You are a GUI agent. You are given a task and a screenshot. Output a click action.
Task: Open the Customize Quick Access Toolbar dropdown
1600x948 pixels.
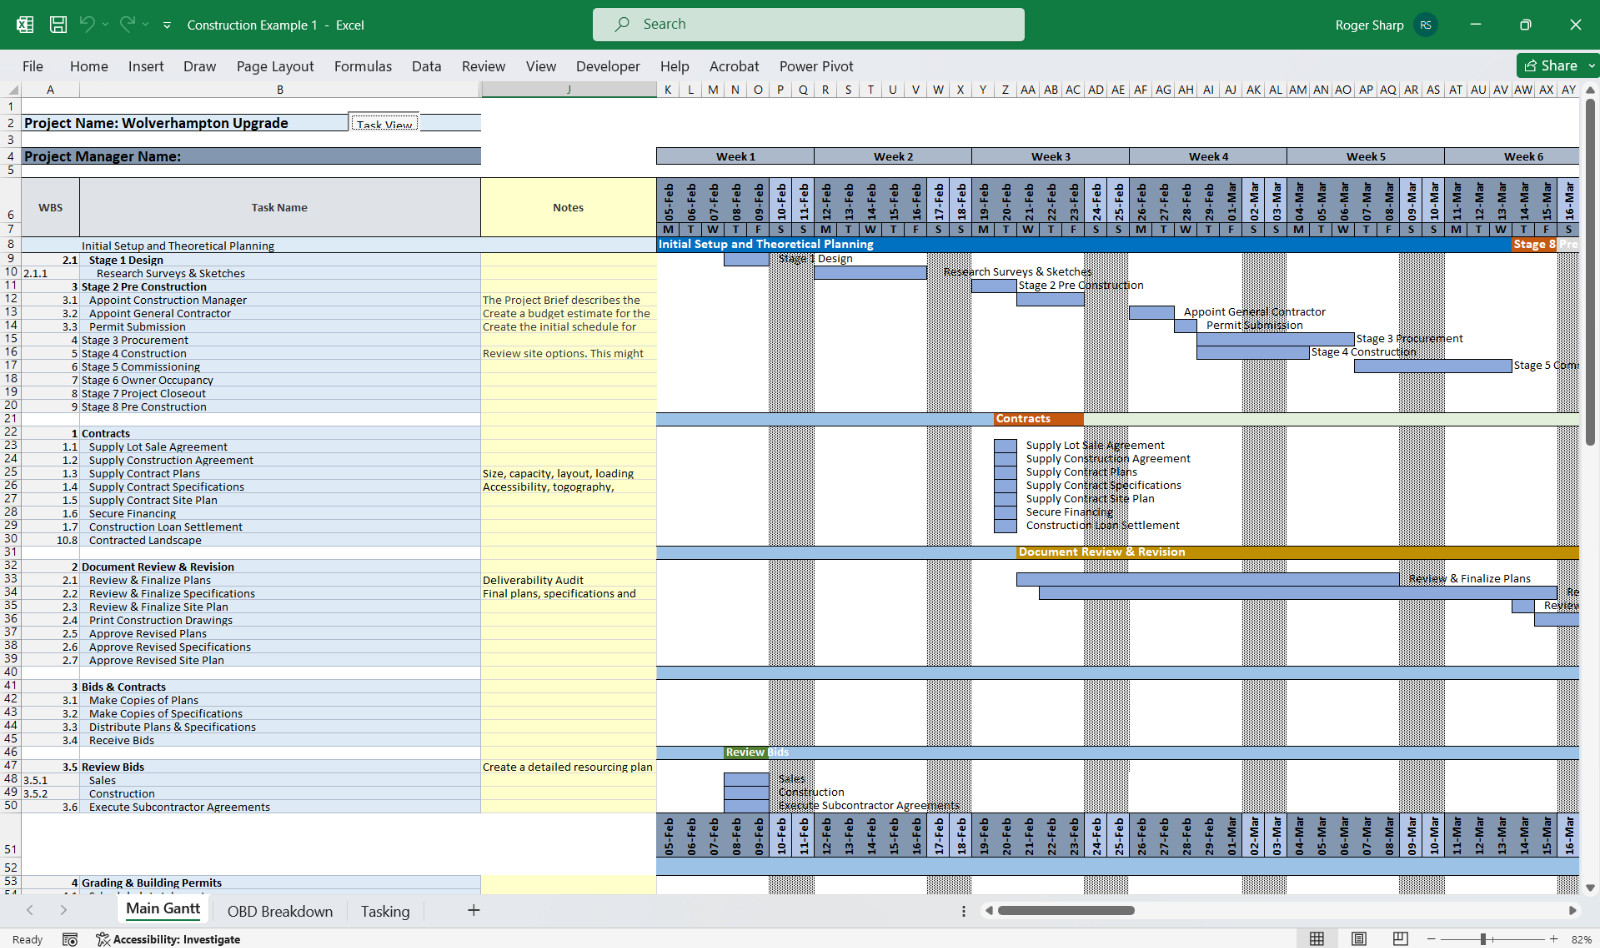point(167,25)
